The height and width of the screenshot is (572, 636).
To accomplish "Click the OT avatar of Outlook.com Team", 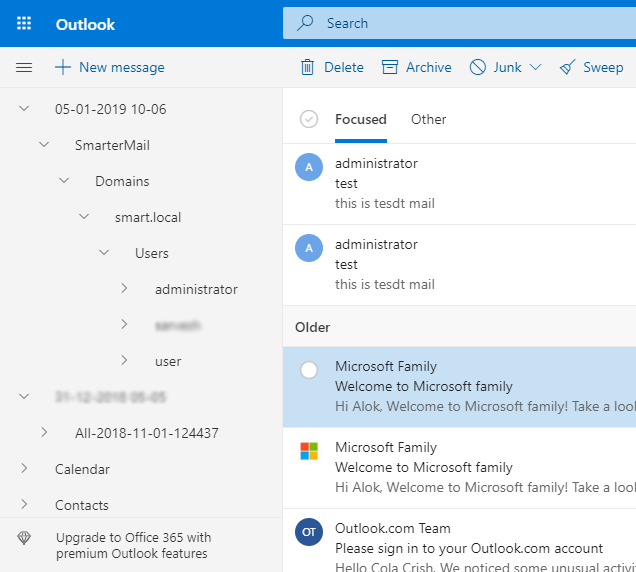I will [309, 532].
